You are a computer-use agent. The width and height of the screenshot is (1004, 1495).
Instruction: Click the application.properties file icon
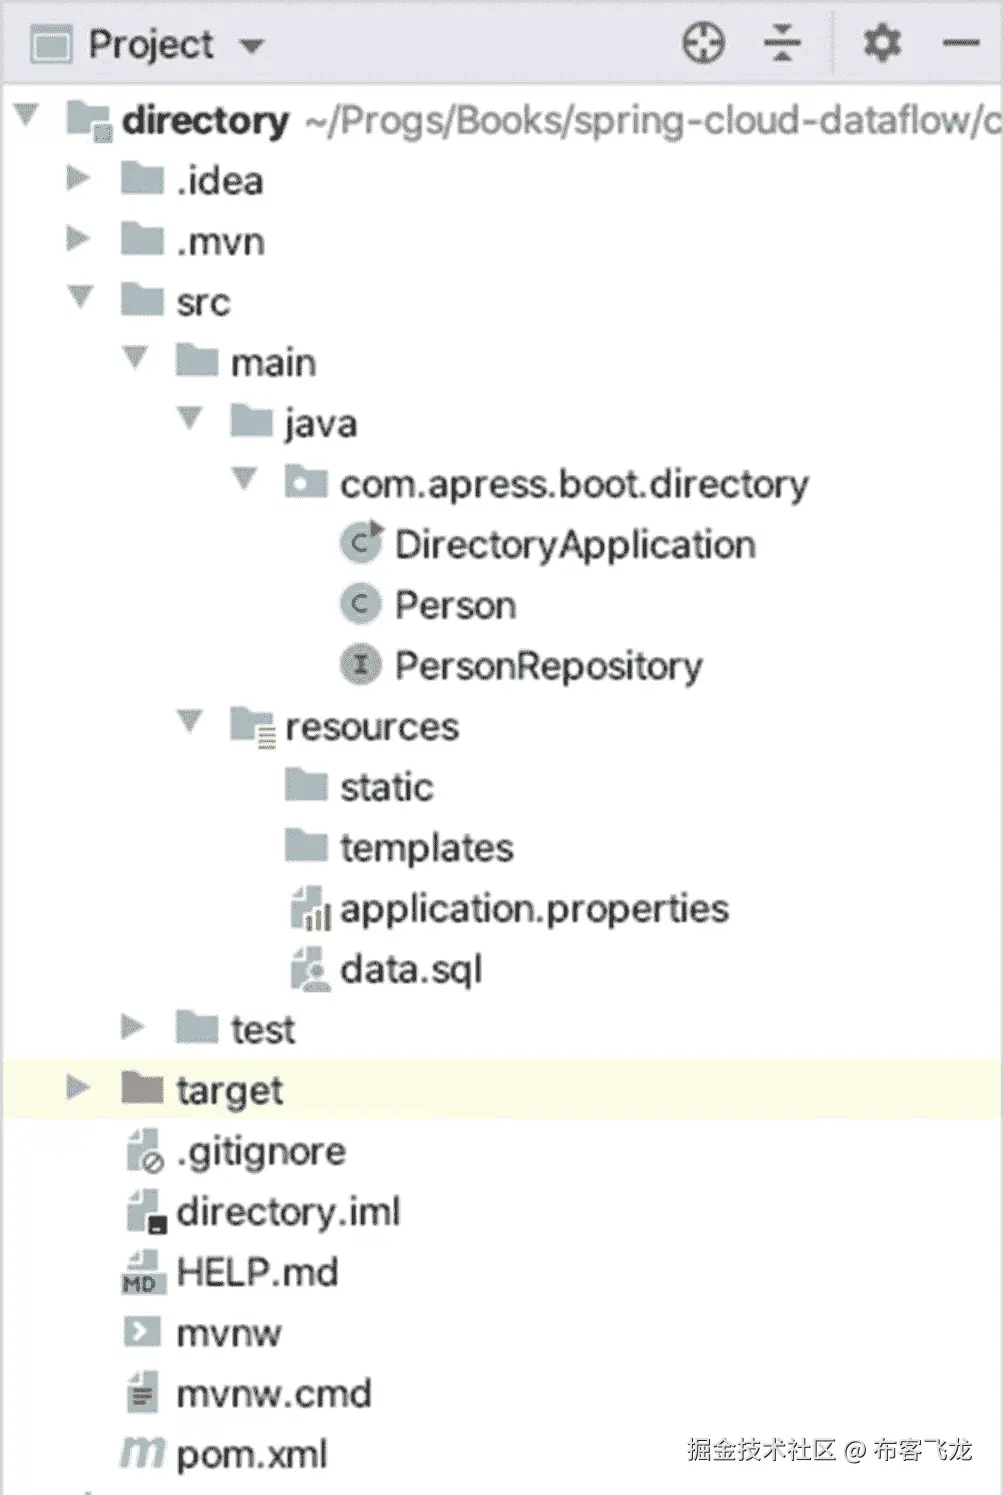(308, 908)
